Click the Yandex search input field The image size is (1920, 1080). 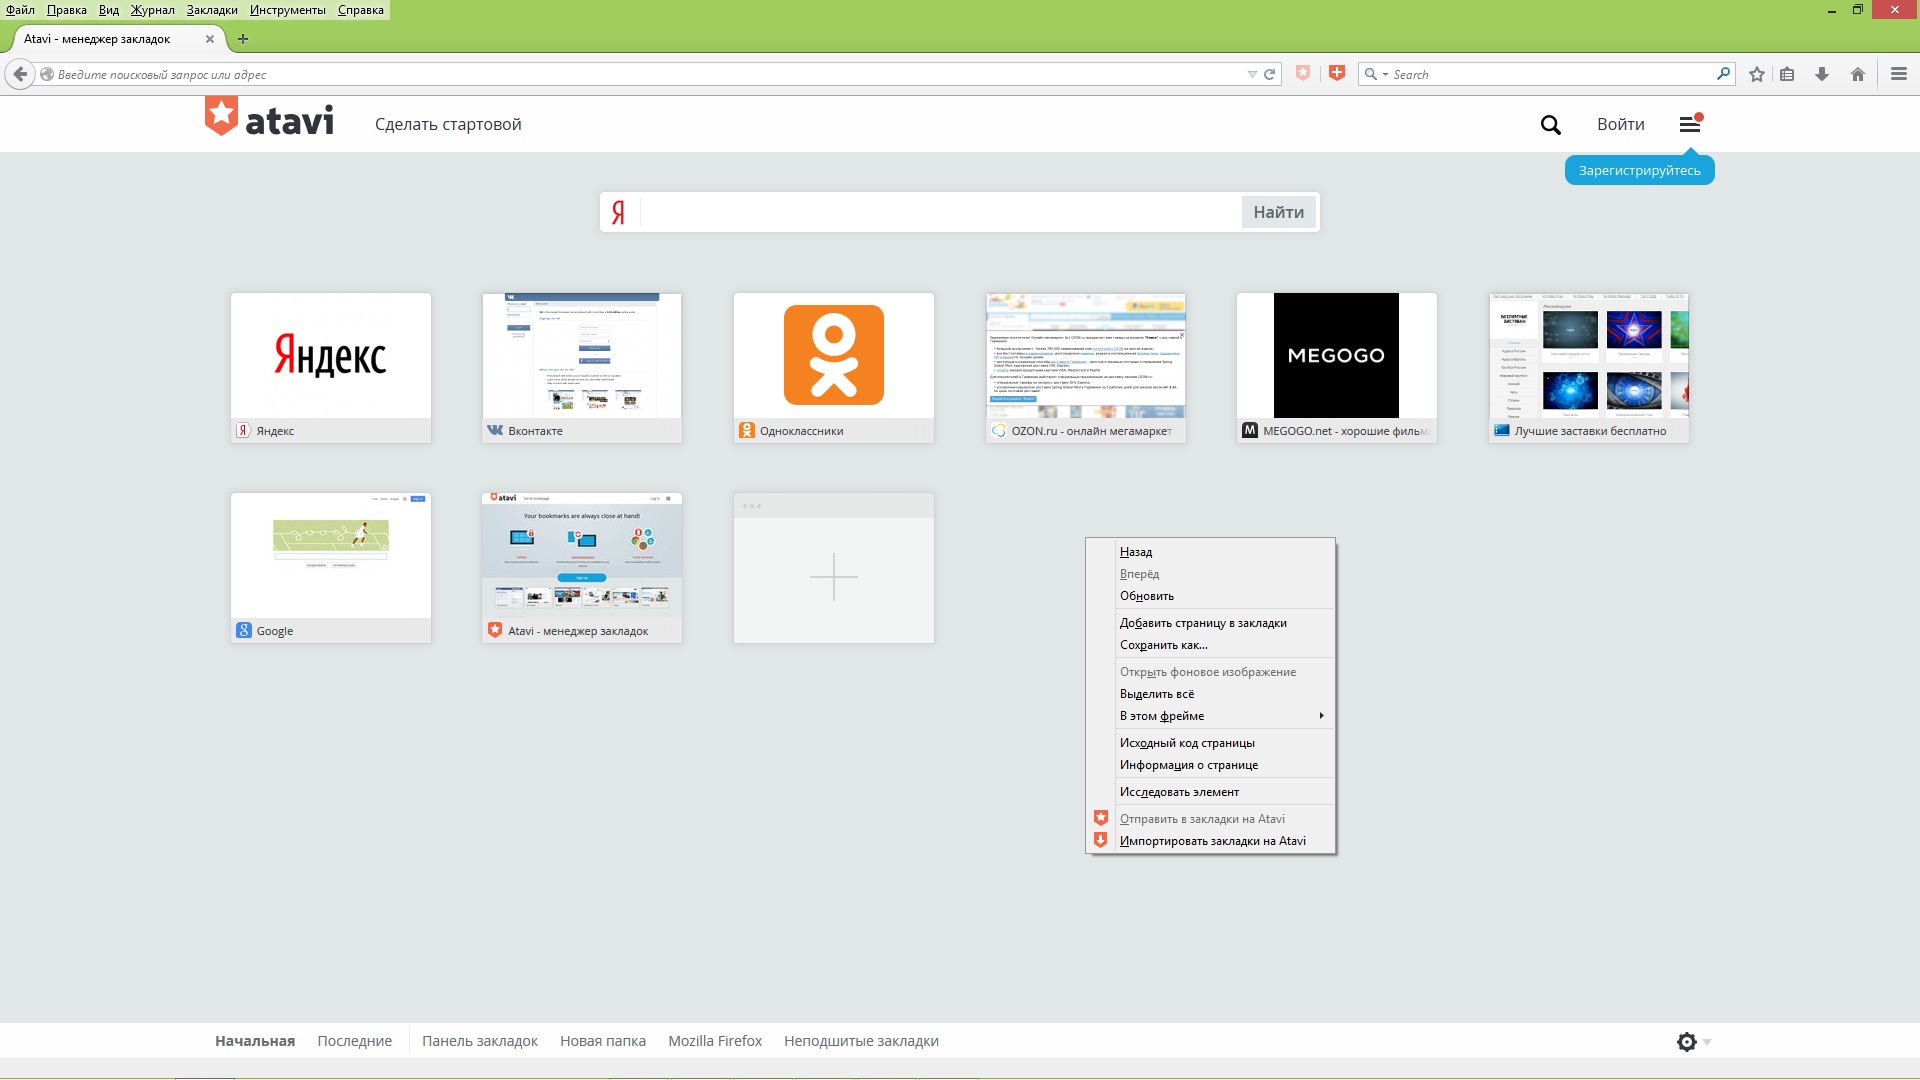(x=940, y=212)
